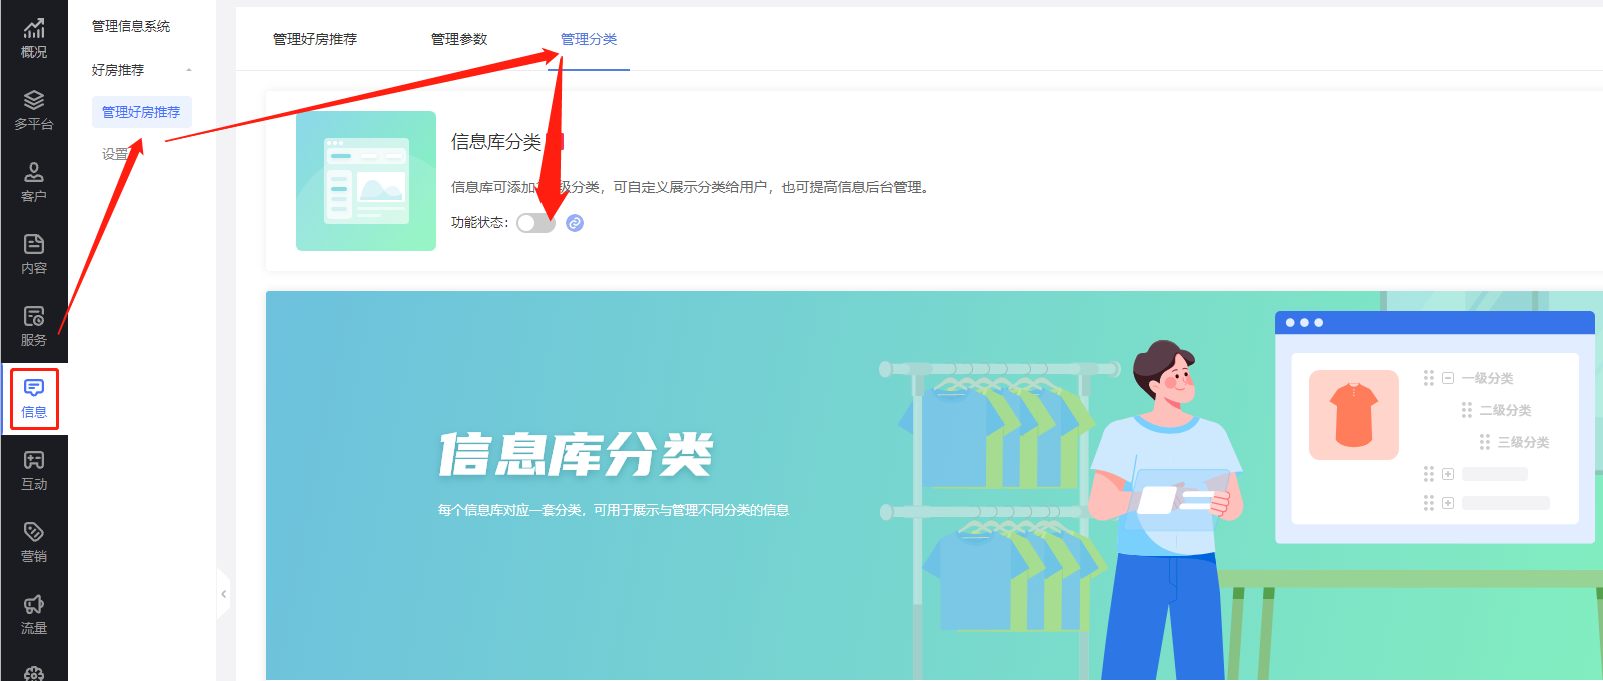The height and width of the screenshot is (681, 1603).
Task: Click the 信息库分类 thumbnail image
Action: (x=366, y=181)
